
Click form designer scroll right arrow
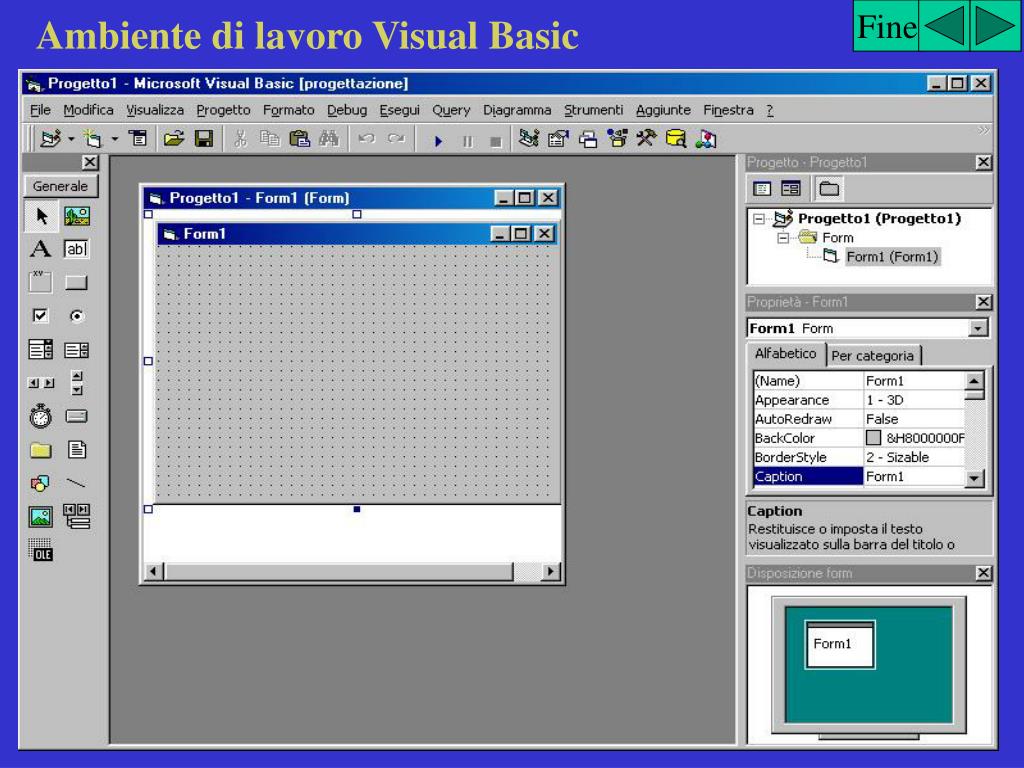click(551, 571)
